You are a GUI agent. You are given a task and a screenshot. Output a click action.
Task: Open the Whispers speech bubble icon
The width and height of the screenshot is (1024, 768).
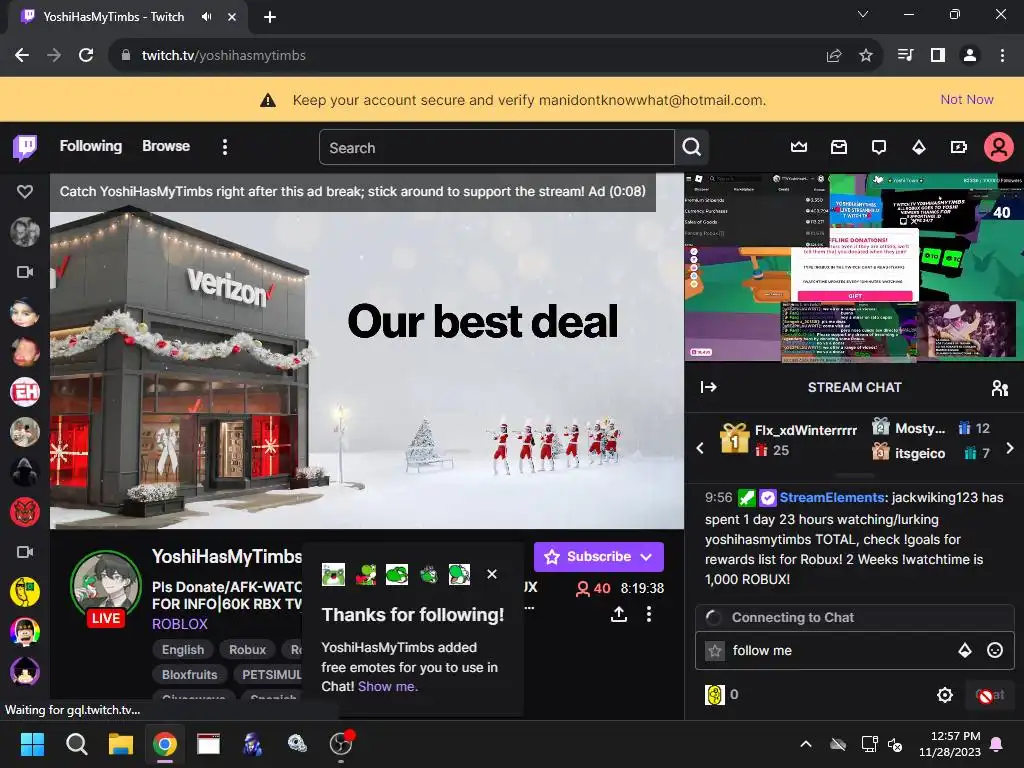[879, 147]
